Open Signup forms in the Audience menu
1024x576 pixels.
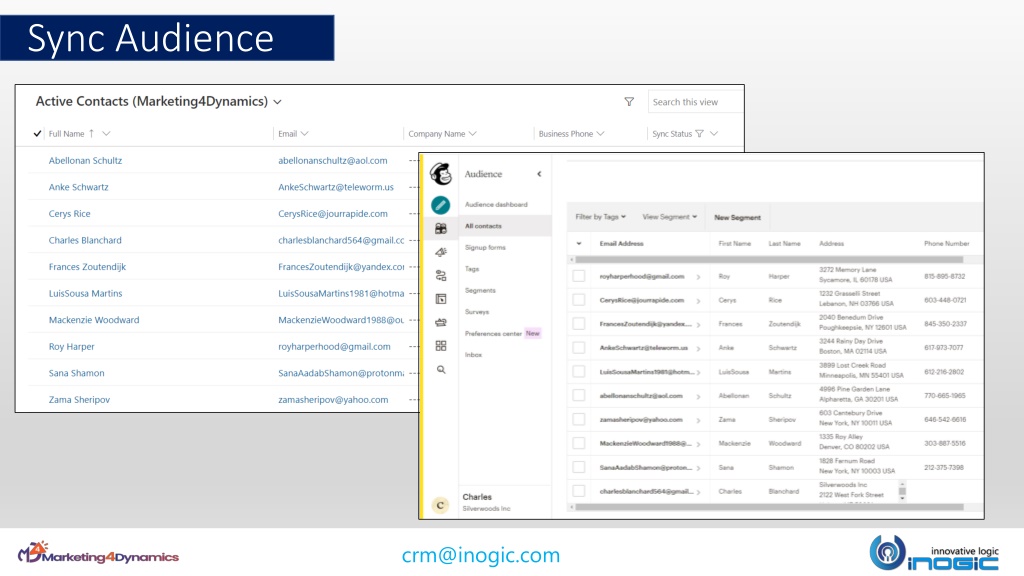click(485, 248)
